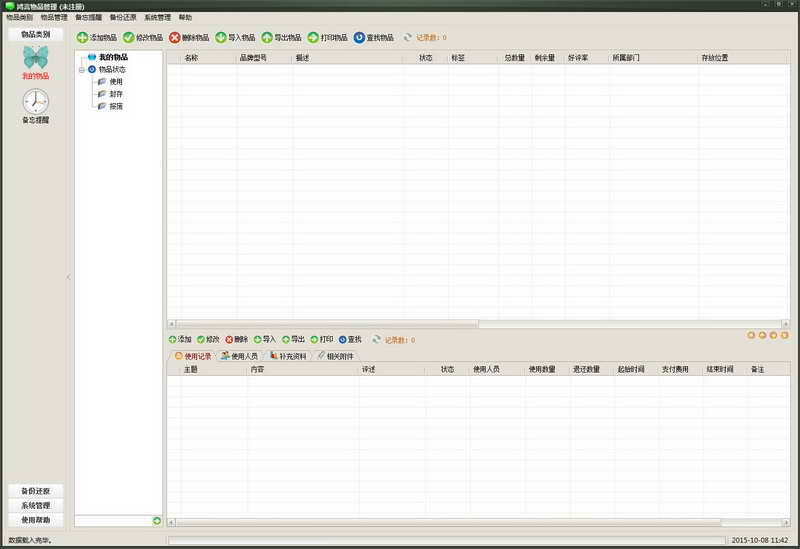Click the 添加物品 (Add Item) toolbar button
Screen dimensions: 800x549
[97, 38]
